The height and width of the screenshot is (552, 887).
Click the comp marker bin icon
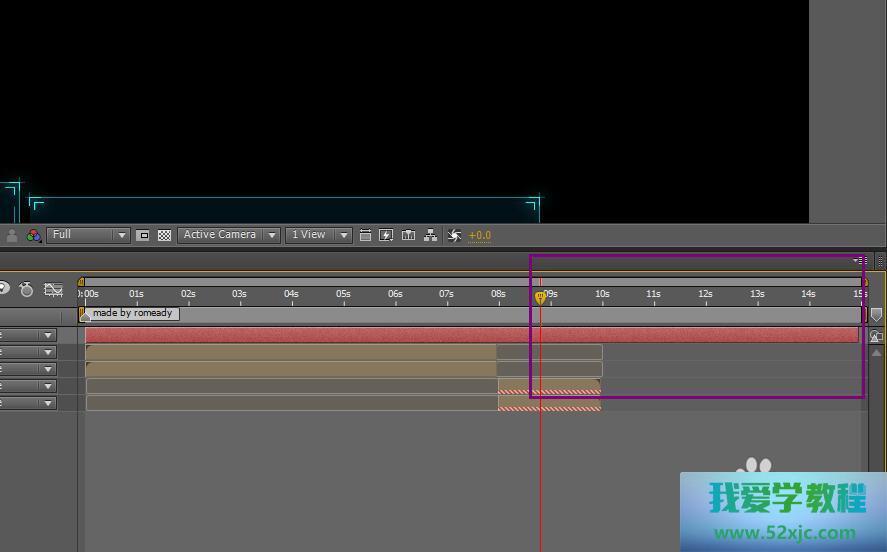(x=876, y=315)
